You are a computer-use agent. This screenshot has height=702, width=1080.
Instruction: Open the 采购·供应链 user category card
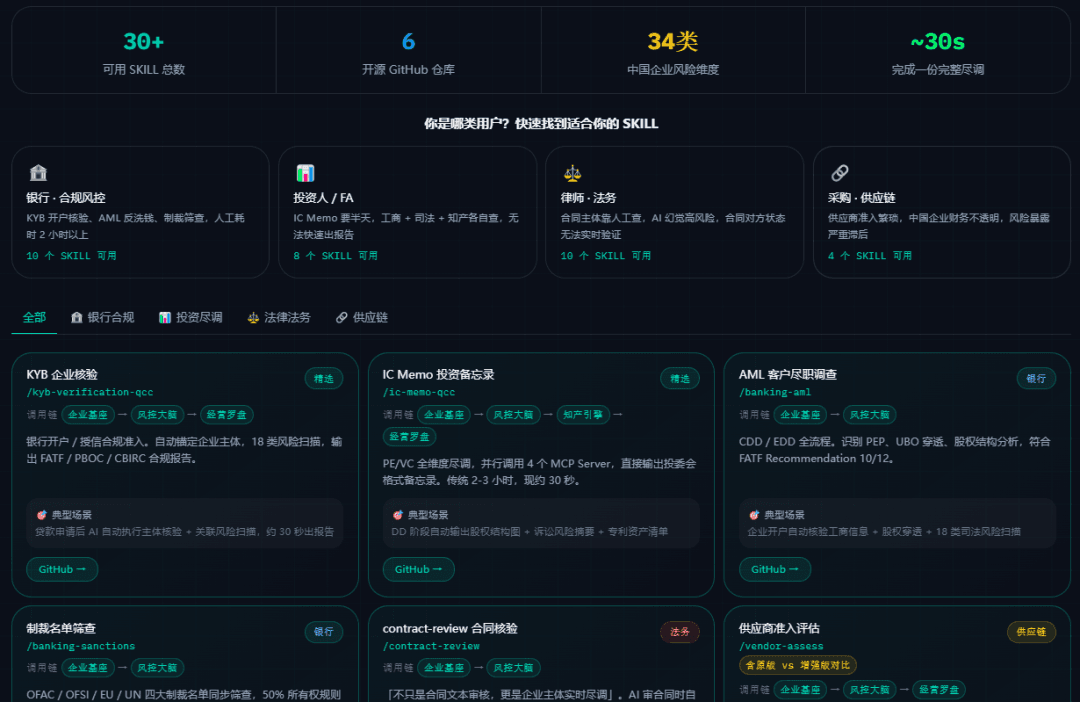pyautogui.click(x=942, y=212)
